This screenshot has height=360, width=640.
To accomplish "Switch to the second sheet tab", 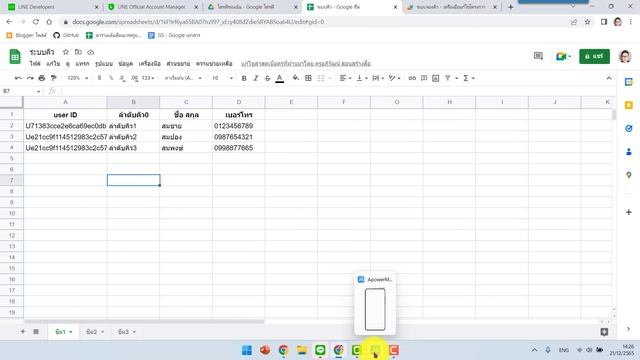I will pyautogui.click(x=92, y=332).
